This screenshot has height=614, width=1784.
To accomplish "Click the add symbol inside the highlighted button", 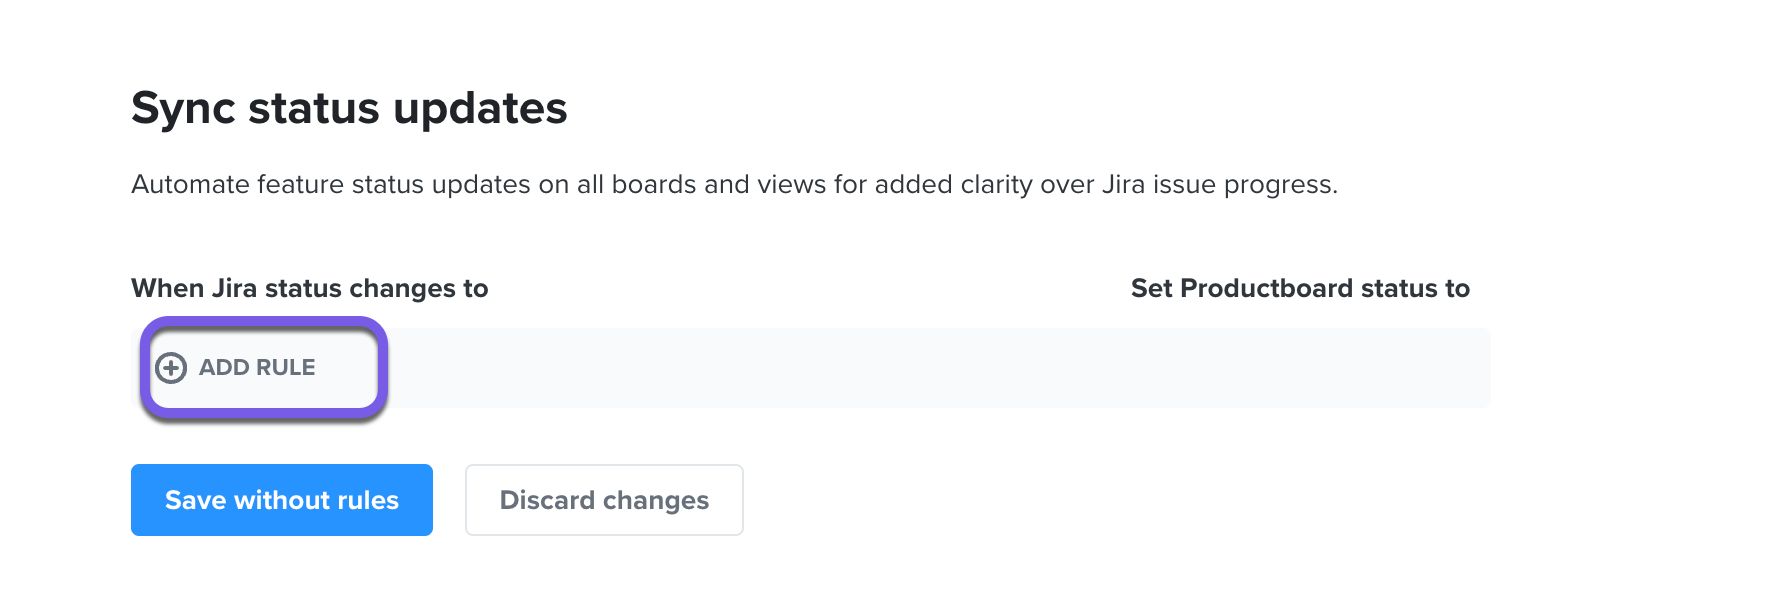I will (x=172, y=367).
